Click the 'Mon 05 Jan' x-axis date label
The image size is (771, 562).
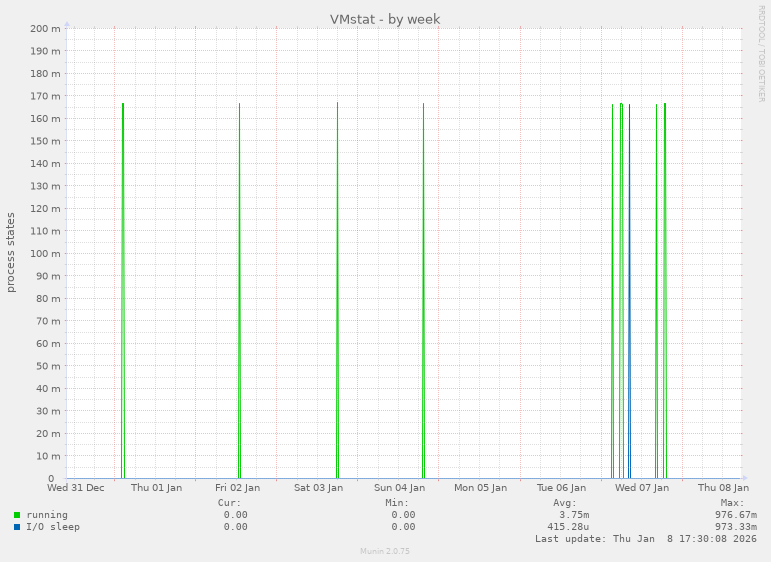480,488
